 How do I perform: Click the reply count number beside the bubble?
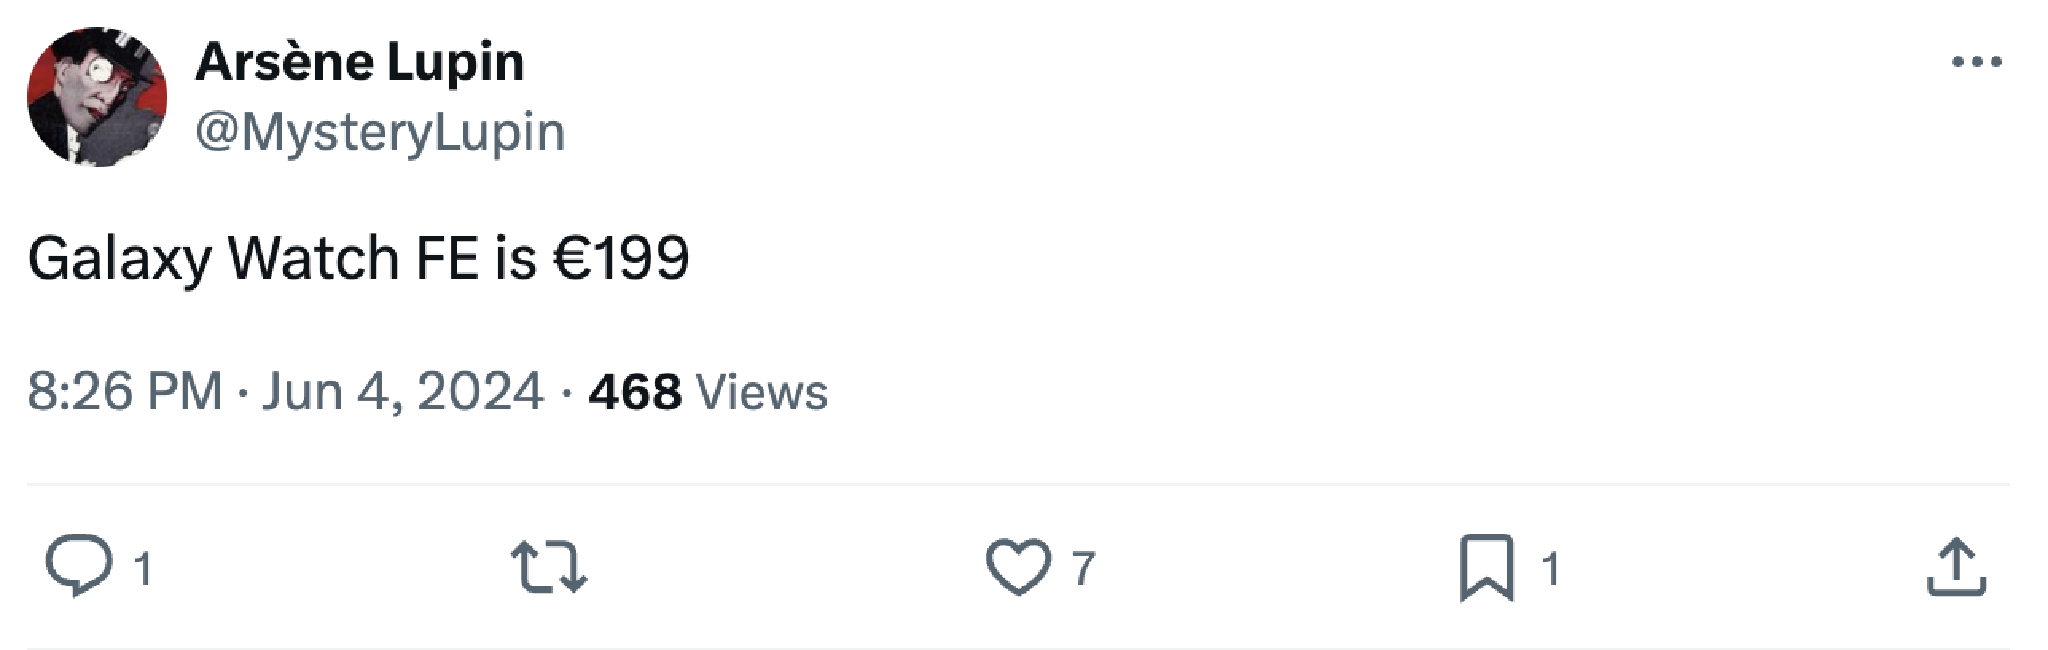pyautogui.click(x=143, y=569)
